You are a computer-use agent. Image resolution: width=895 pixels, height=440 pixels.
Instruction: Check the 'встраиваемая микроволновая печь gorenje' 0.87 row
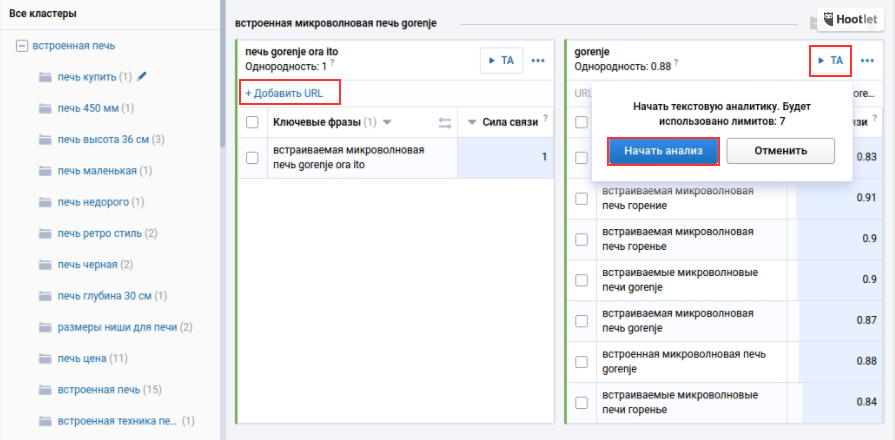point(581,321)
